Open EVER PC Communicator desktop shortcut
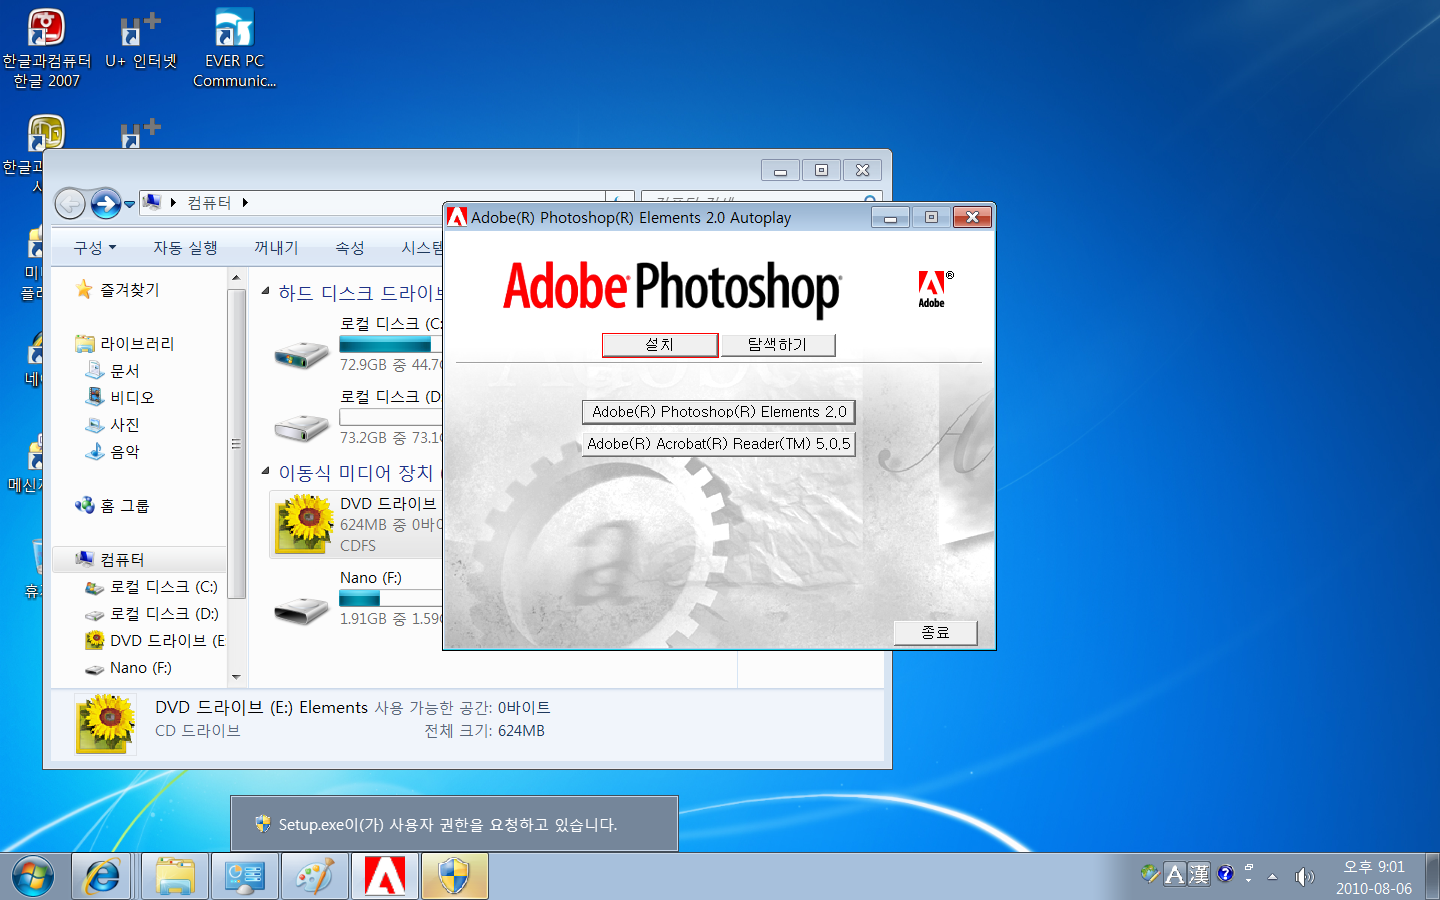Image resolution: width=1440 pixels, height=900 pixels. tap(234, 47)
